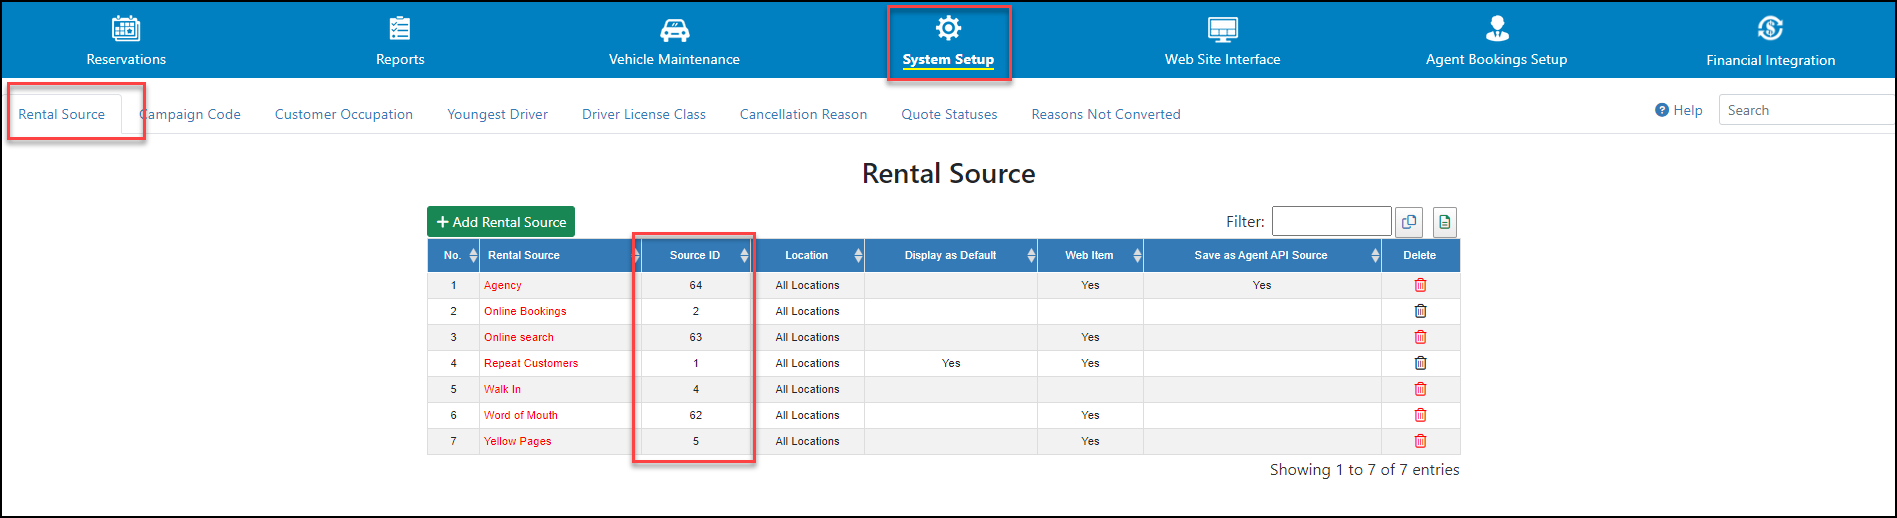The width and height of the screenshot is (1897, 518).
Task: Sort by Save as Agent API Source
Action: click(1262, 255)
